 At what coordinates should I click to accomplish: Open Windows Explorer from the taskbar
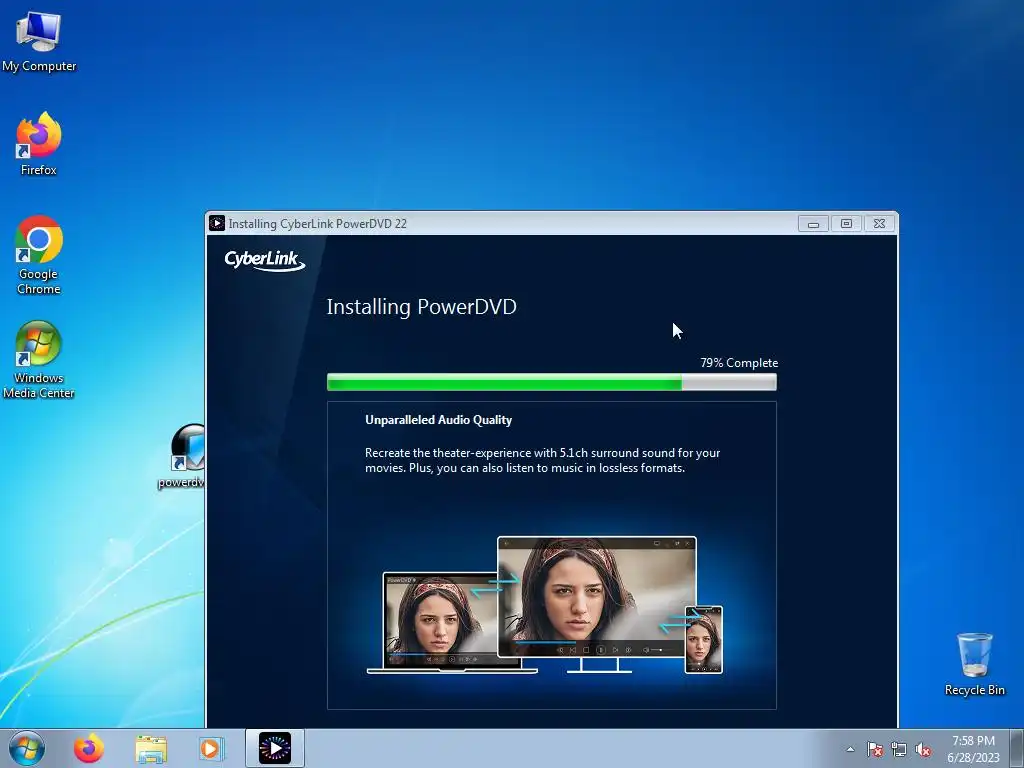point(151,748)
